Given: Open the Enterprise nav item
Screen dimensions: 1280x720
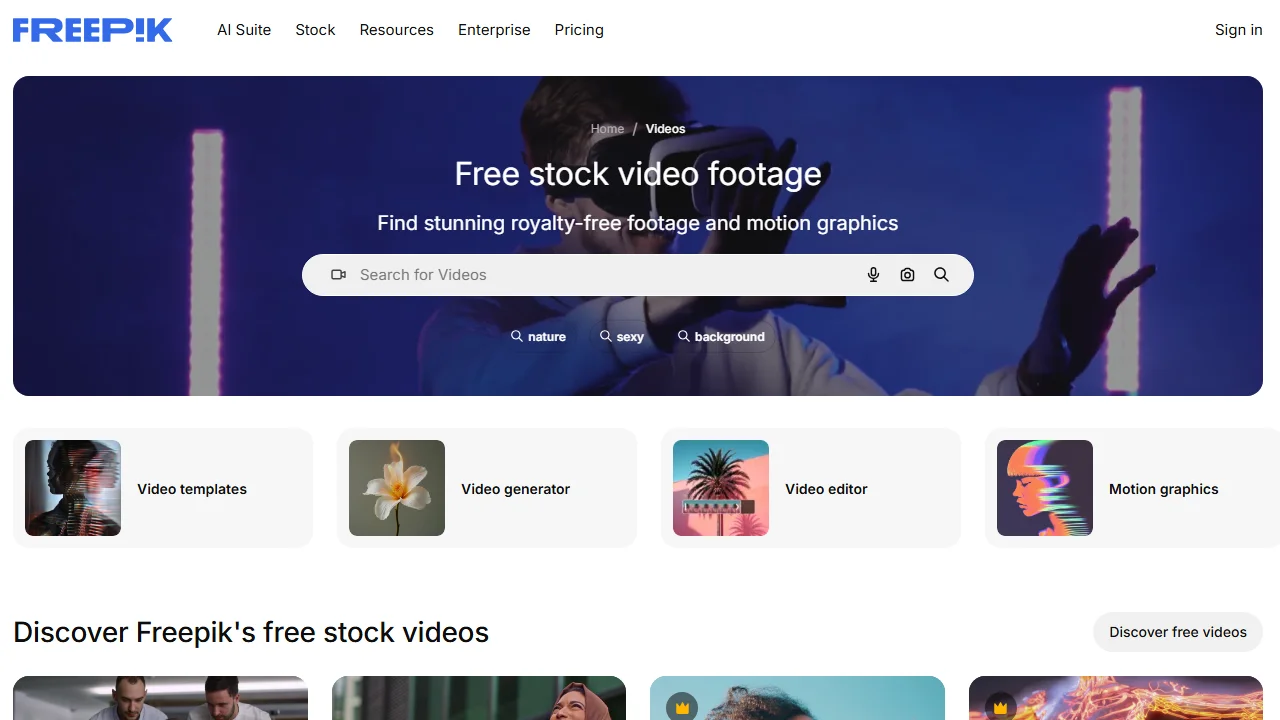Looking at the screenshot, I should [494, 30].
